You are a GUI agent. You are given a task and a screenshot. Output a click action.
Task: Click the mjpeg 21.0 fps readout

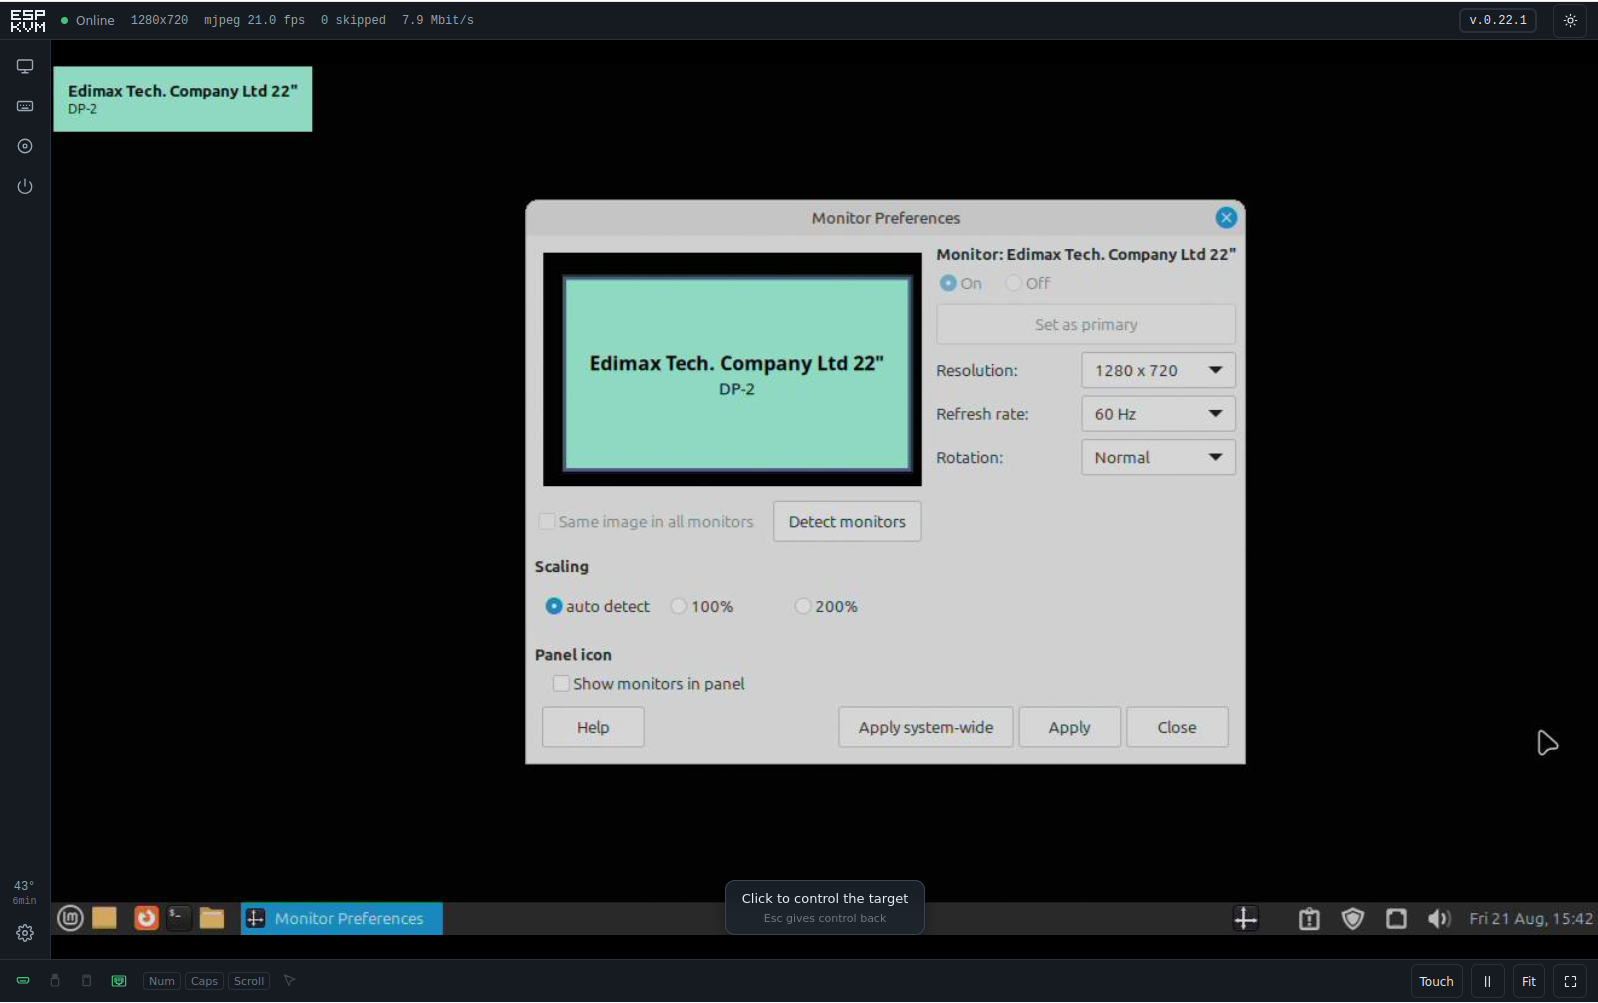[x=254, y=20]
